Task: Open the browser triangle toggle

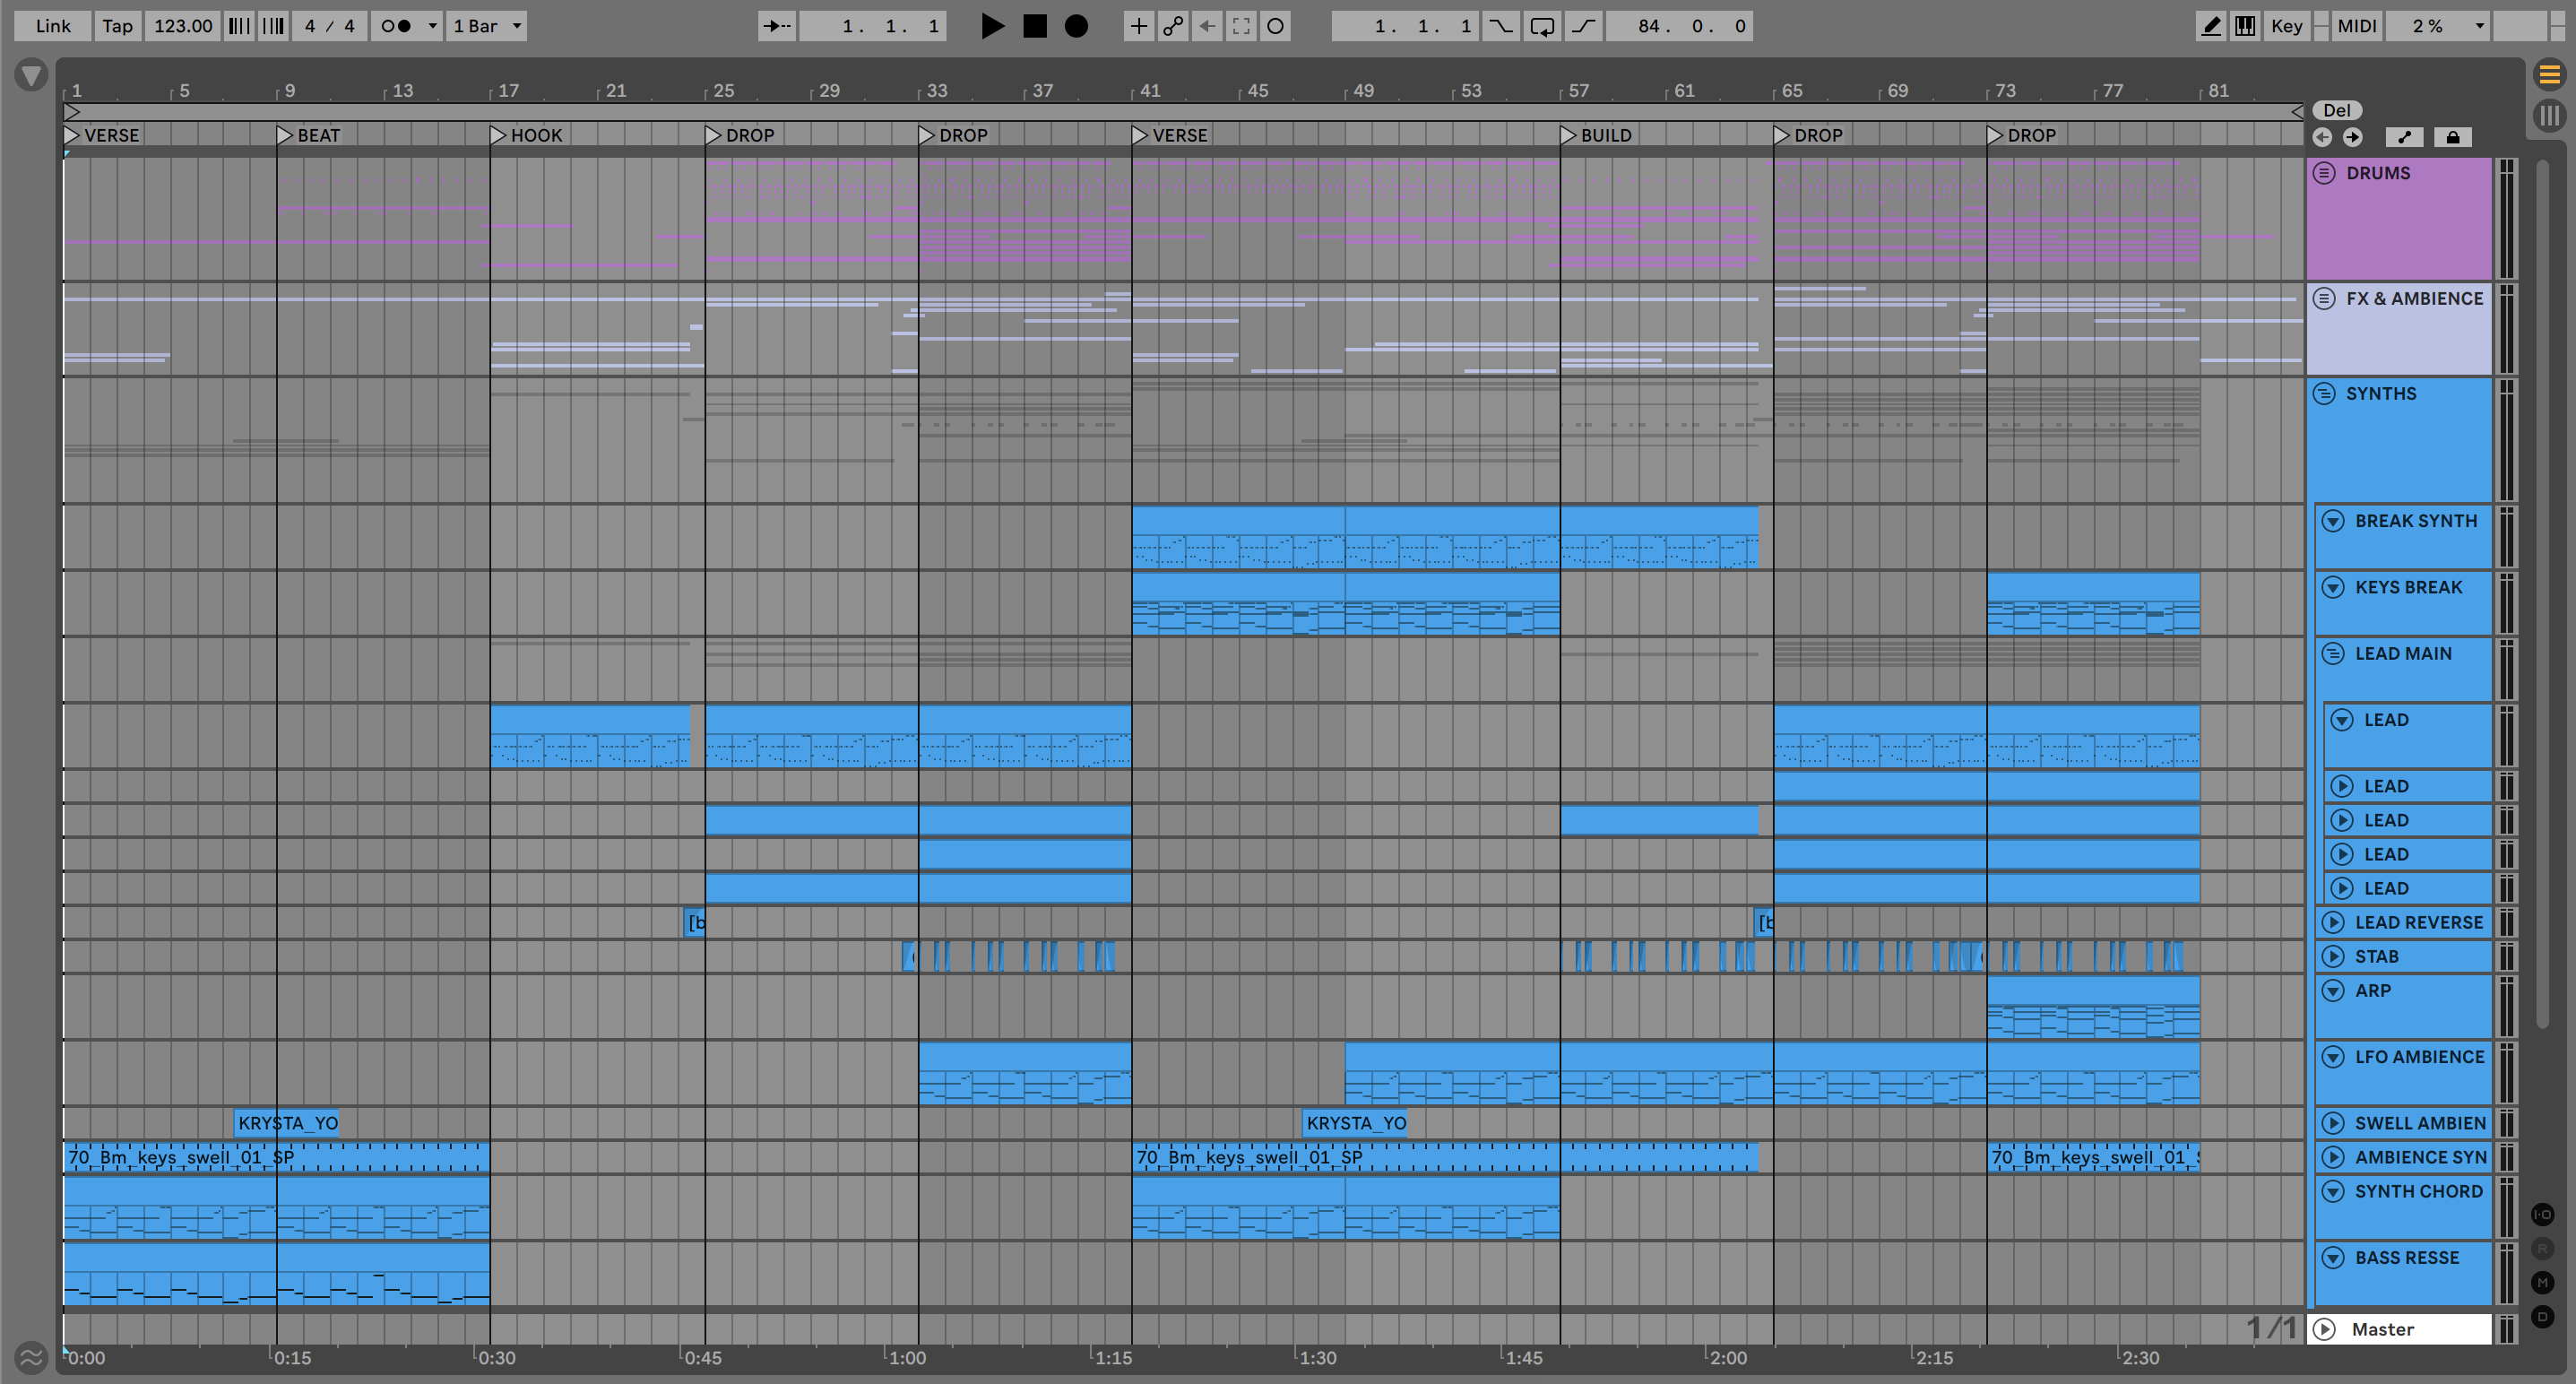Action: click(31, 75)
